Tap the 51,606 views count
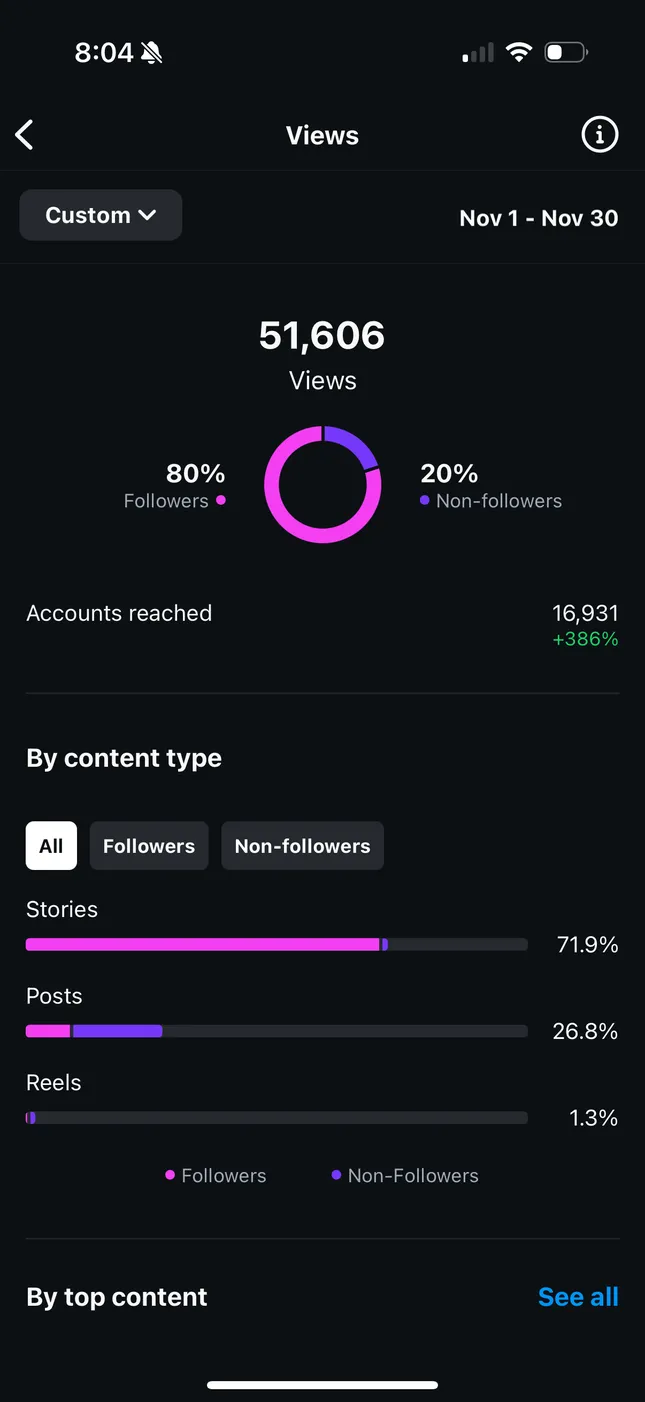This screenshot has width=645, height=1402. 322,336
